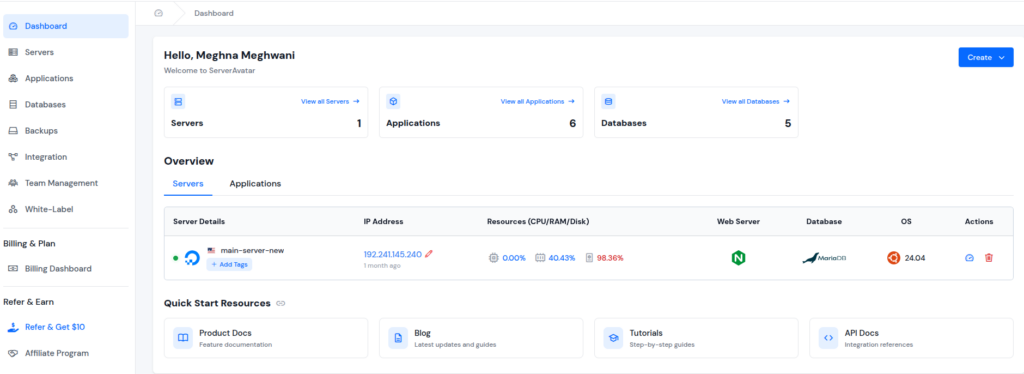The width and height of the screenshot is (1024, 374).
Task: Click the server online status dot
Action: (x=176, y=258)
